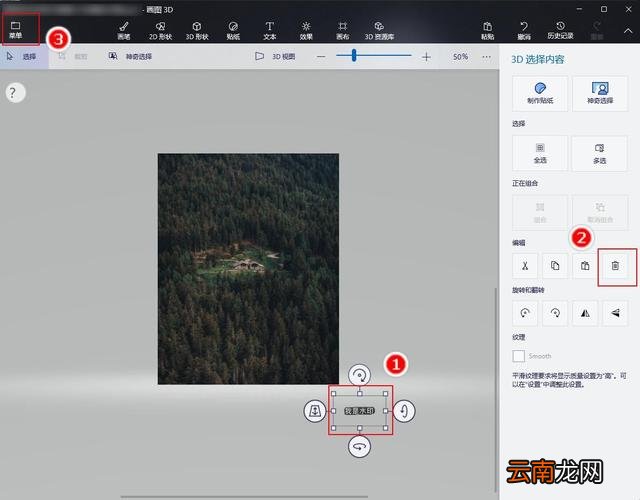Click the Make sticker button

coord(540,93)
